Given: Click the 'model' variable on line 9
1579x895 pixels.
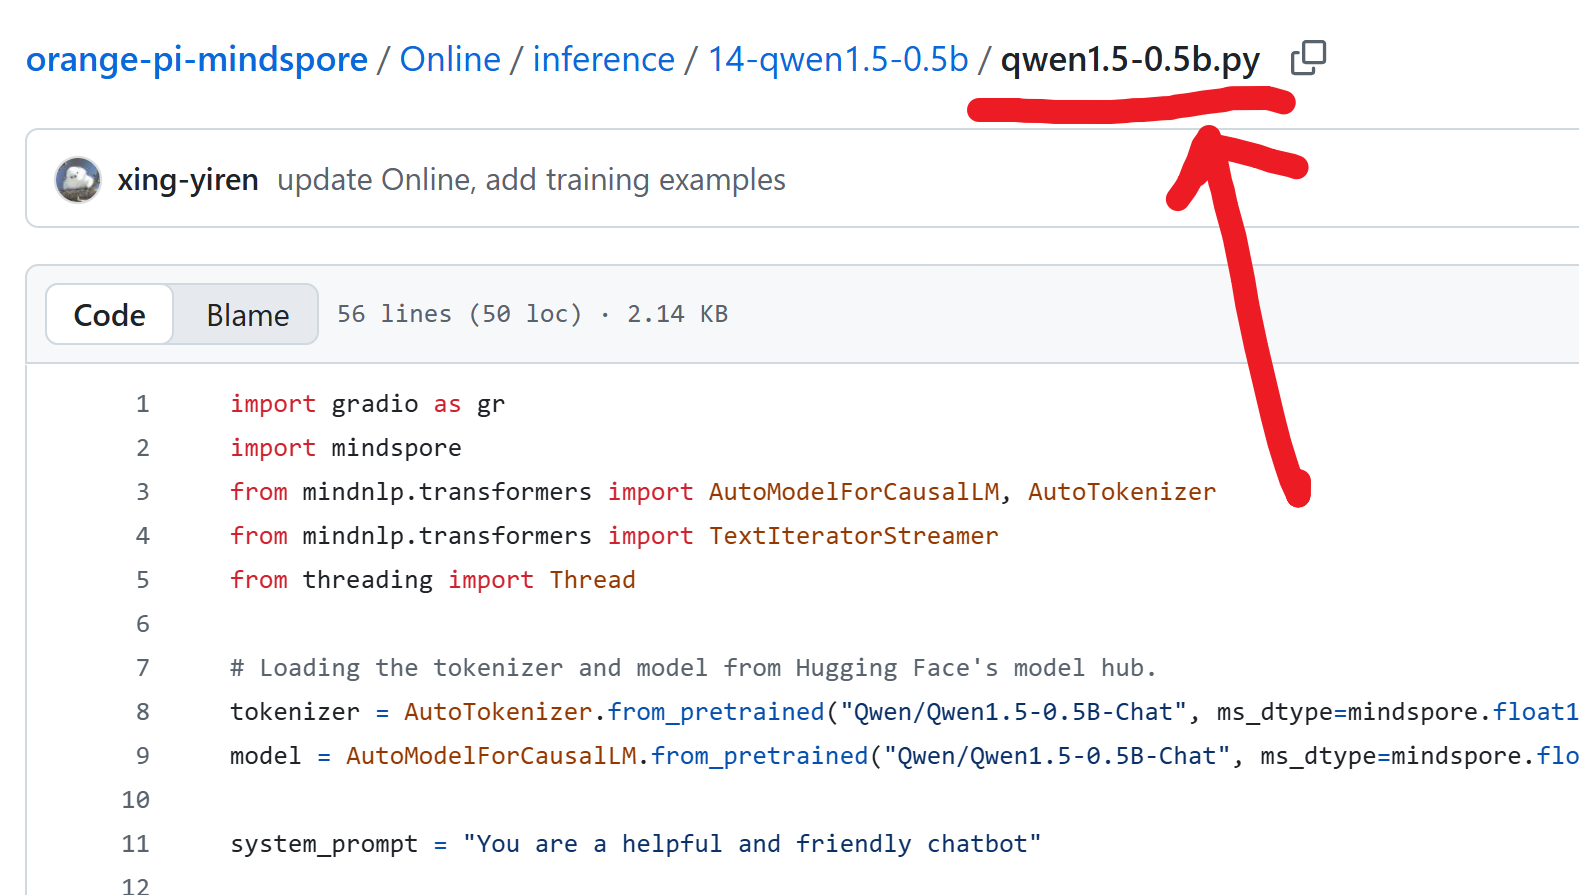Looking at the screenshot, I should (x=265, y=756).
